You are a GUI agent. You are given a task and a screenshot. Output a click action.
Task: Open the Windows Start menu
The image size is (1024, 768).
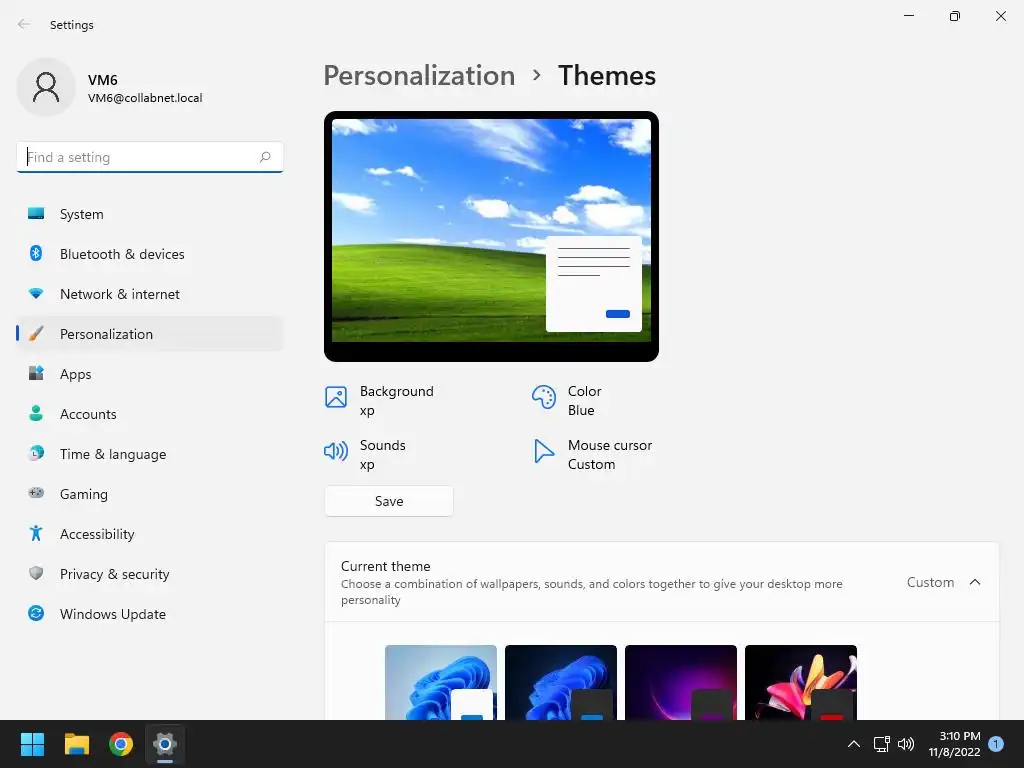coord(32,744)
